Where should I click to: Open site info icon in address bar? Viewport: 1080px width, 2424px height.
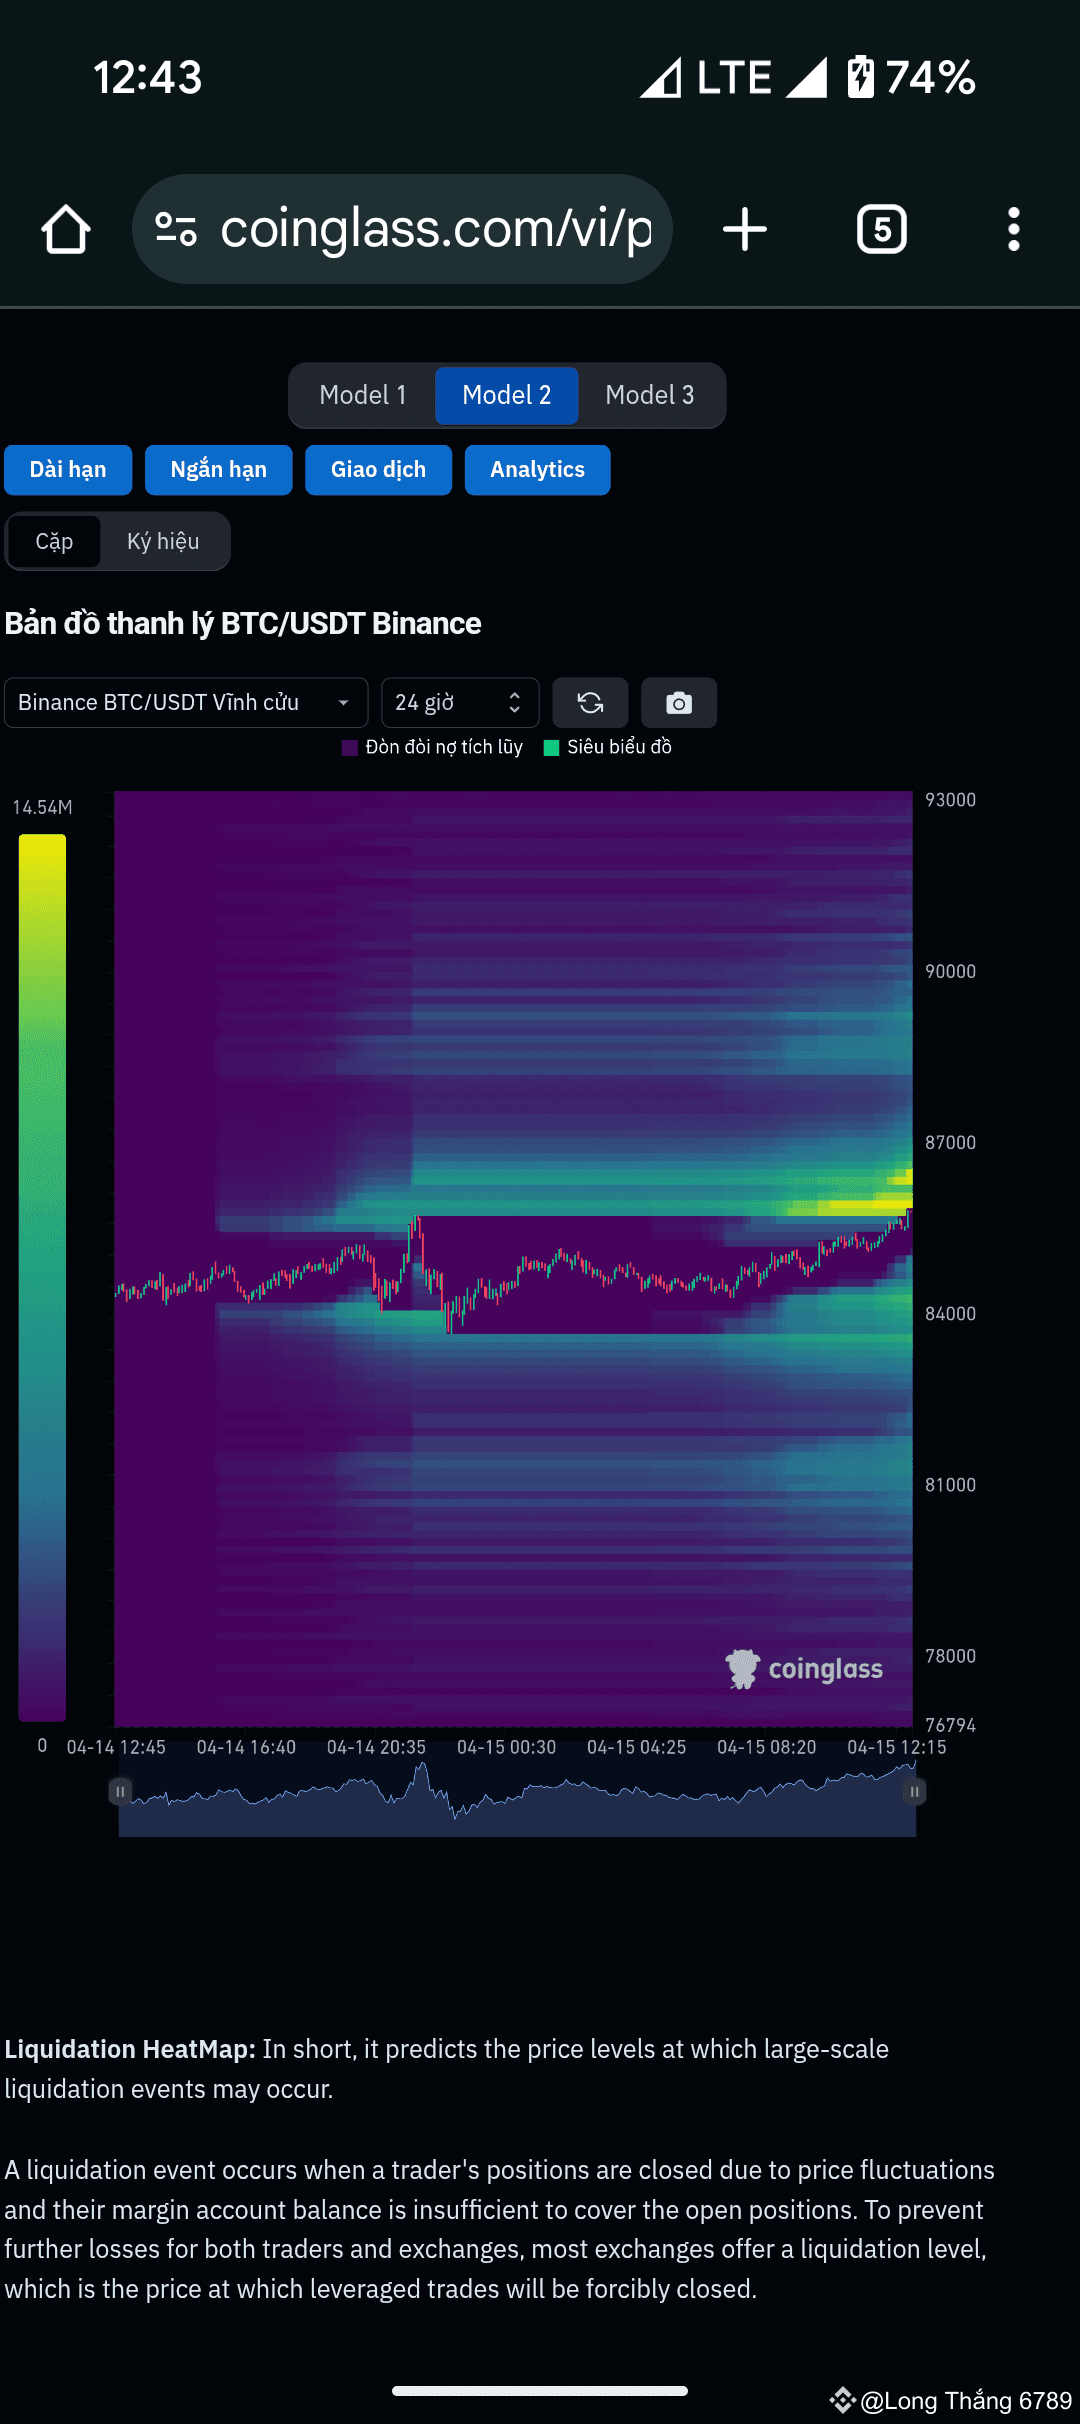[x=176, y=229]
